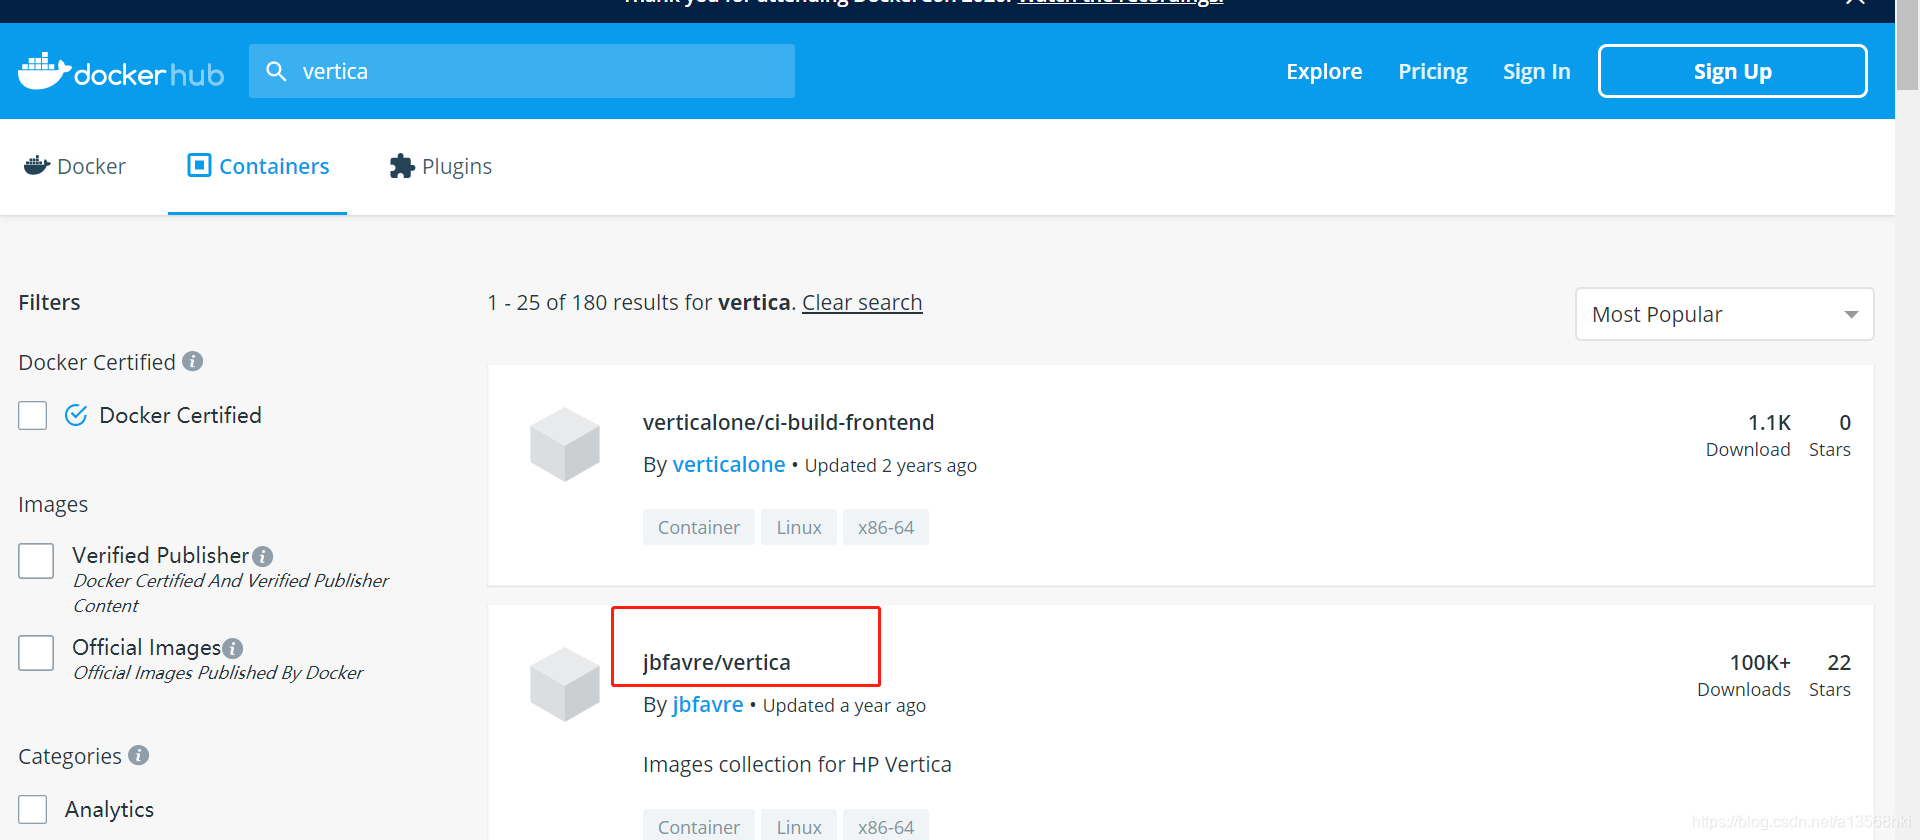Click the Container tag under jbfavre/vertica

699,825
